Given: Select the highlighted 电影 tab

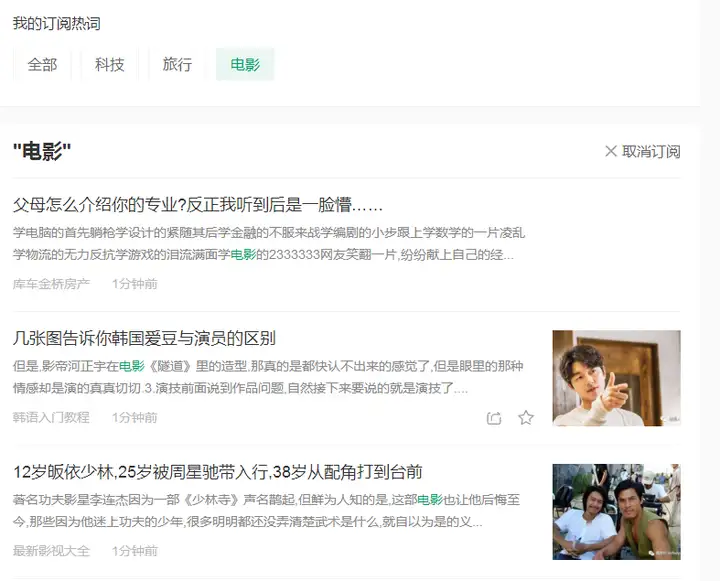Looking at the screenshot, I should tap(245, 64).
